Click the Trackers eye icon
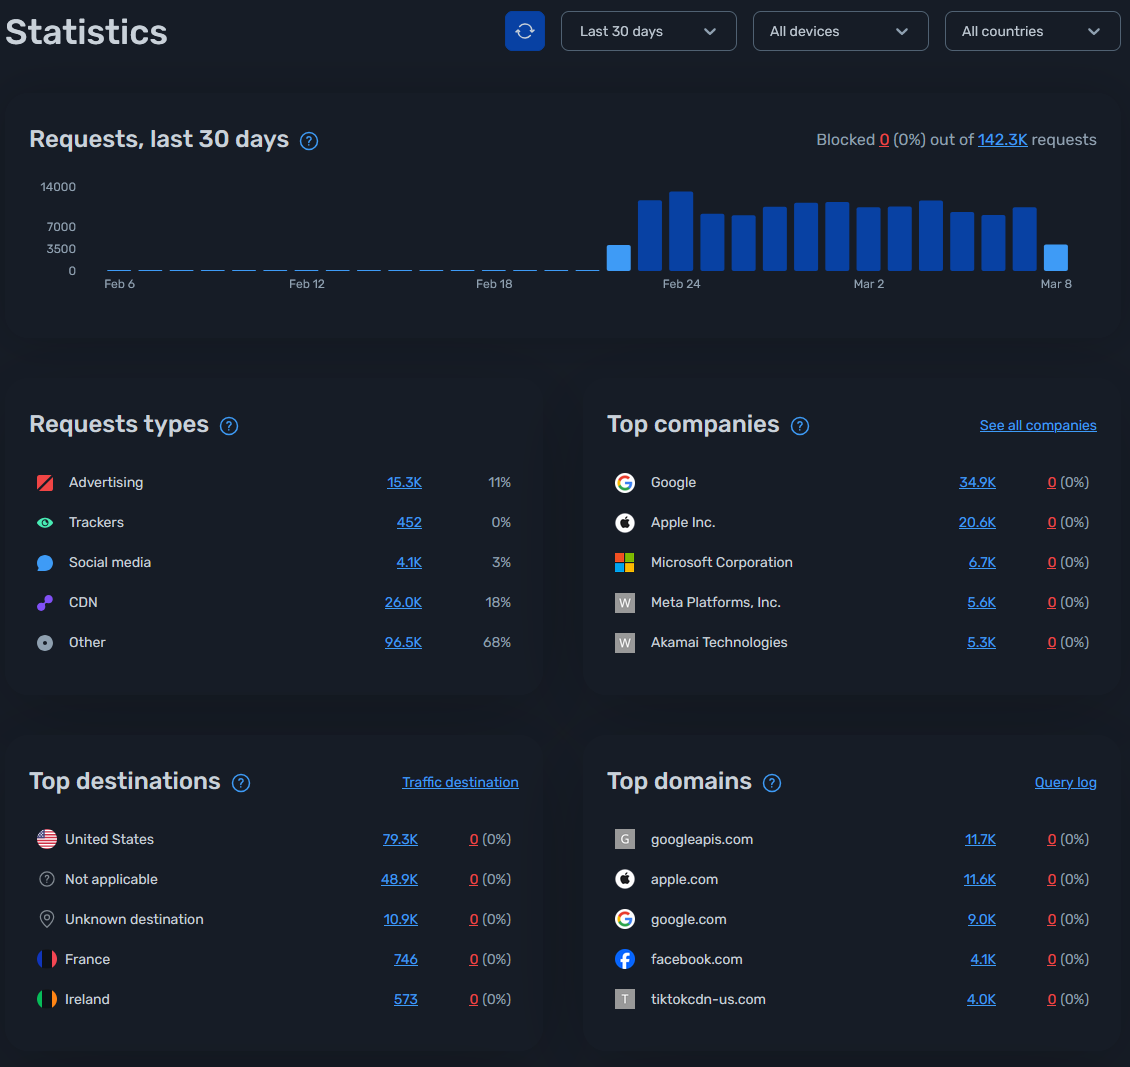The image size is (1130, 1067). (45, 522)
